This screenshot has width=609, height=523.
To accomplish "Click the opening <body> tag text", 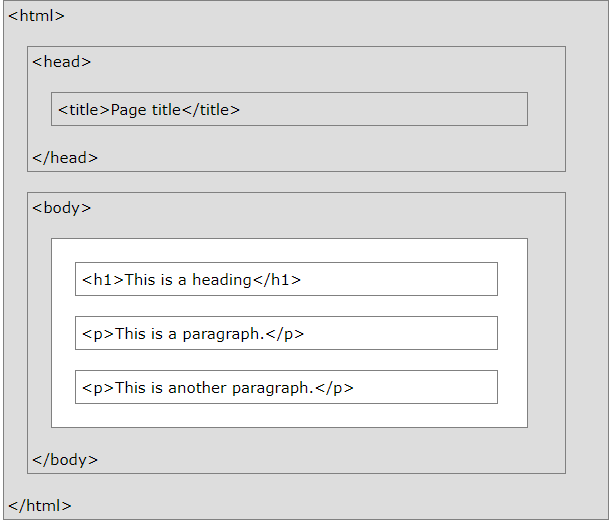I will 61,208.
